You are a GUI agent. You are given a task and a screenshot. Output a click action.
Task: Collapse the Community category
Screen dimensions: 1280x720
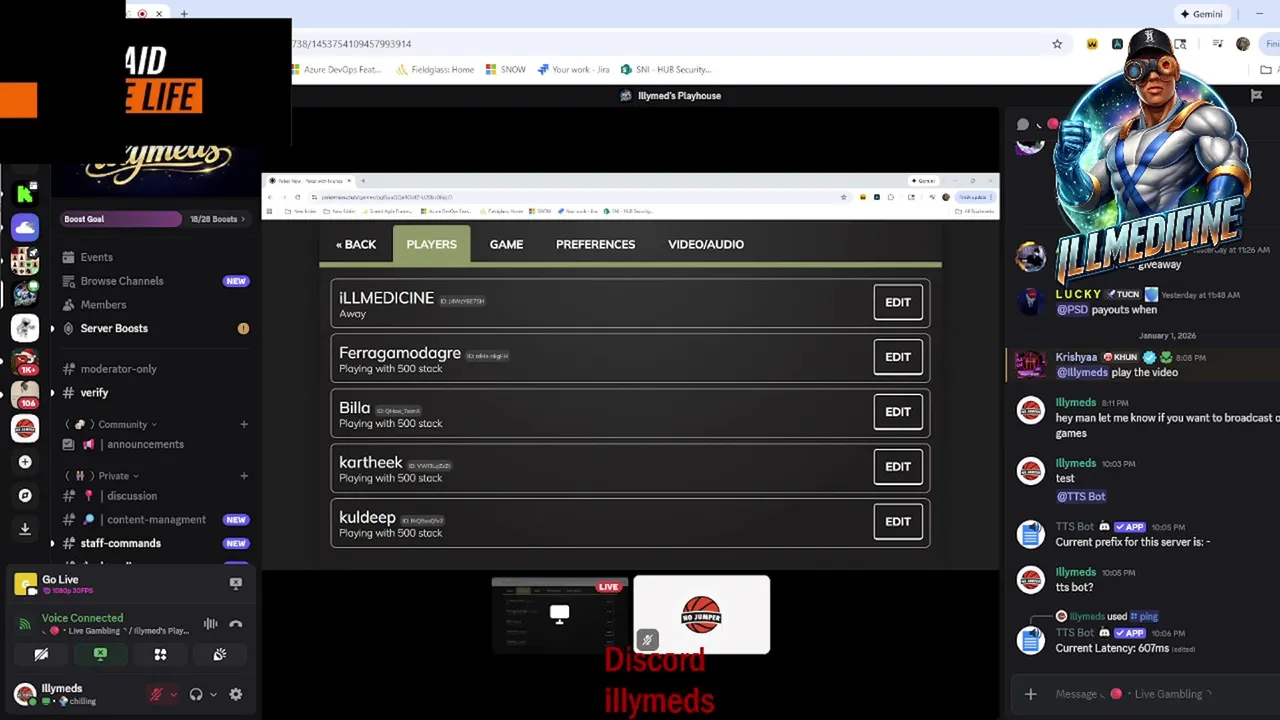tap(122, 424)
